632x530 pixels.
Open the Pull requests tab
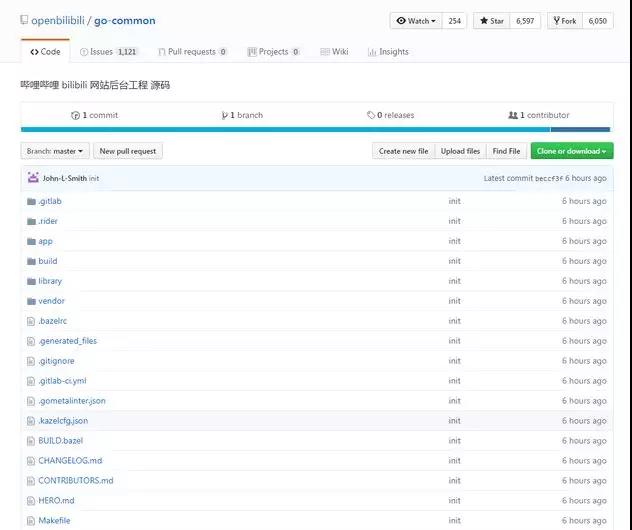193,52
